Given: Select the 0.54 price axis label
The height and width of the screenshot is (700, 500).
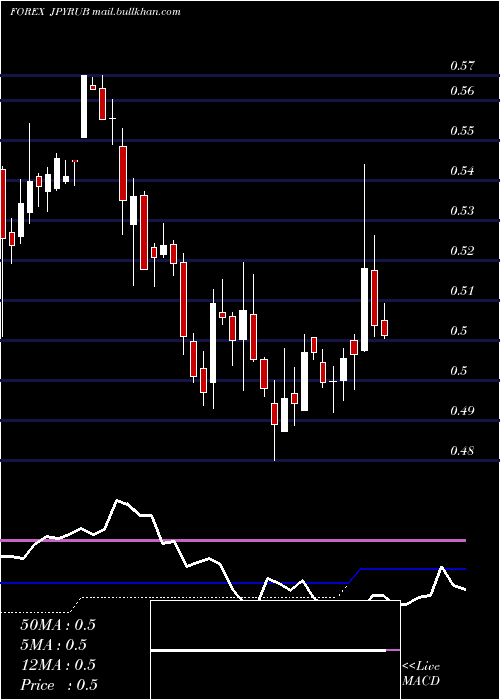Looking at the screenshot, I should 462,171.
